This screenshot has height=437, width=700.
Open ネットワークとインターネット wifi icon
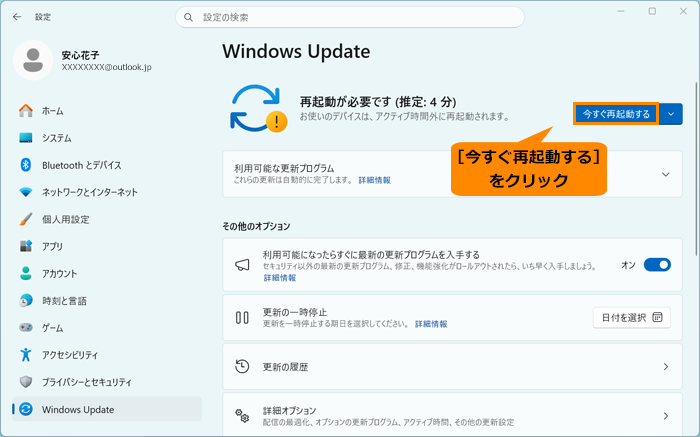(26, 192)
